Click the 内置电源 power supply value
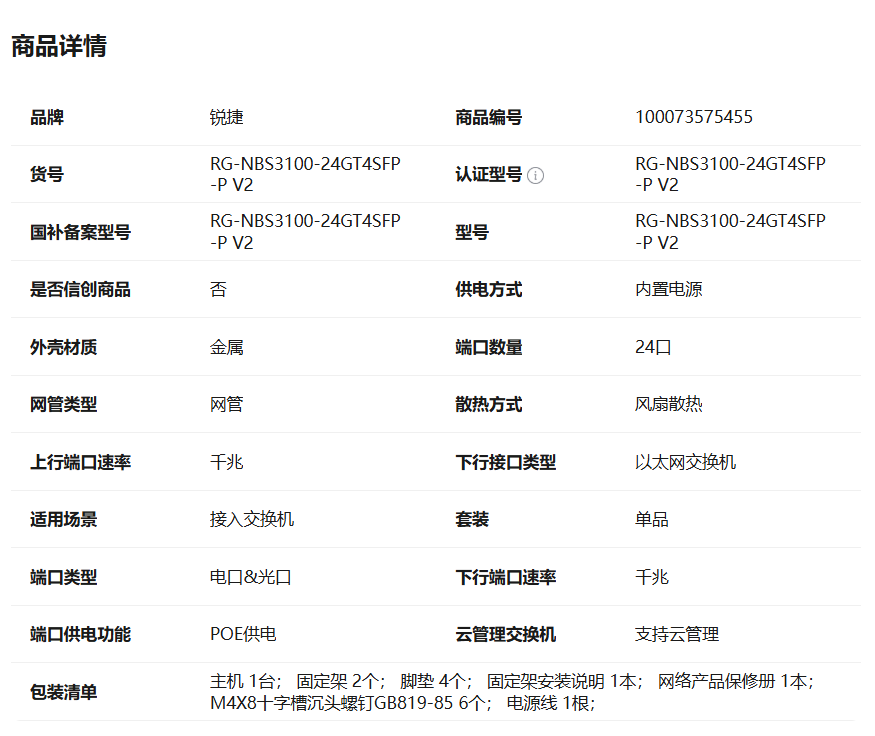The image size is (875, 736). [668, 290]
